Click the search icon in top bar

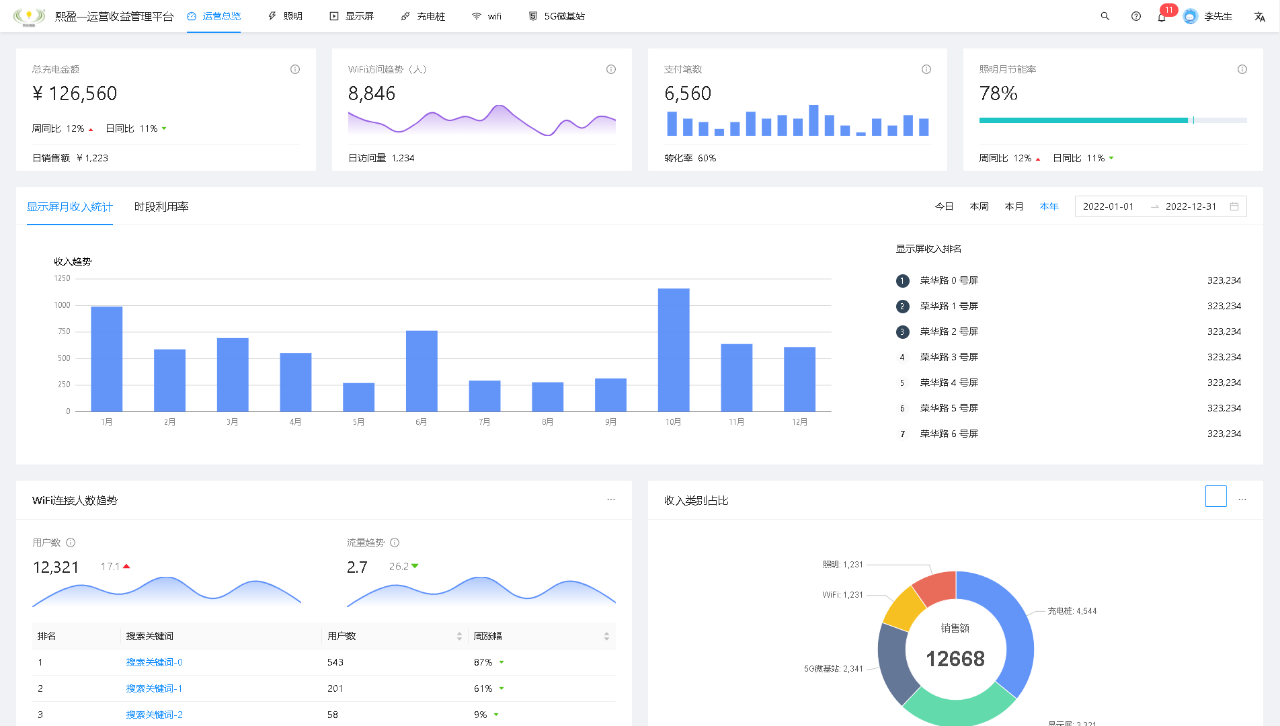tap(1105, 16)
